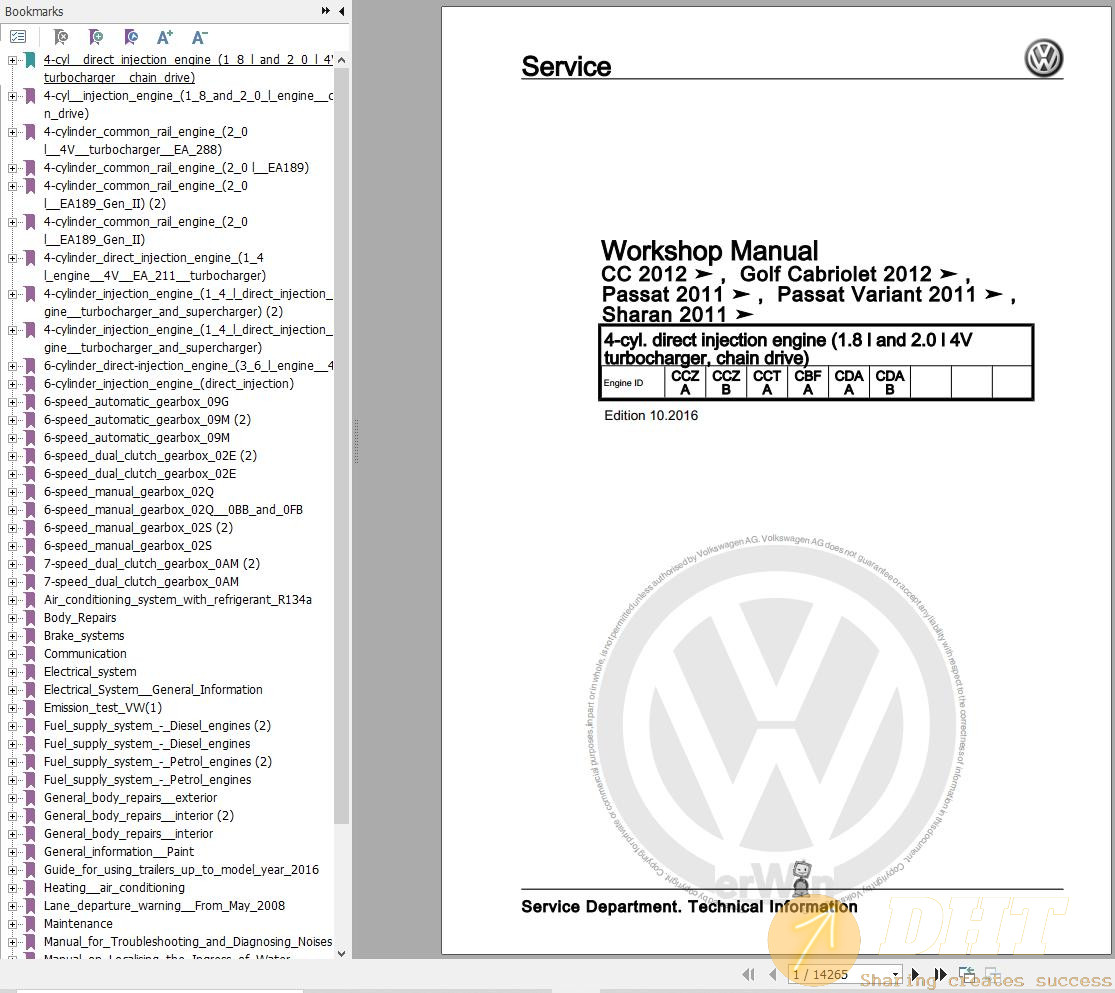Viewport: 1115px width, 993px height.
Task: Open the bookmarks options list icon
Action: point(18,36)
